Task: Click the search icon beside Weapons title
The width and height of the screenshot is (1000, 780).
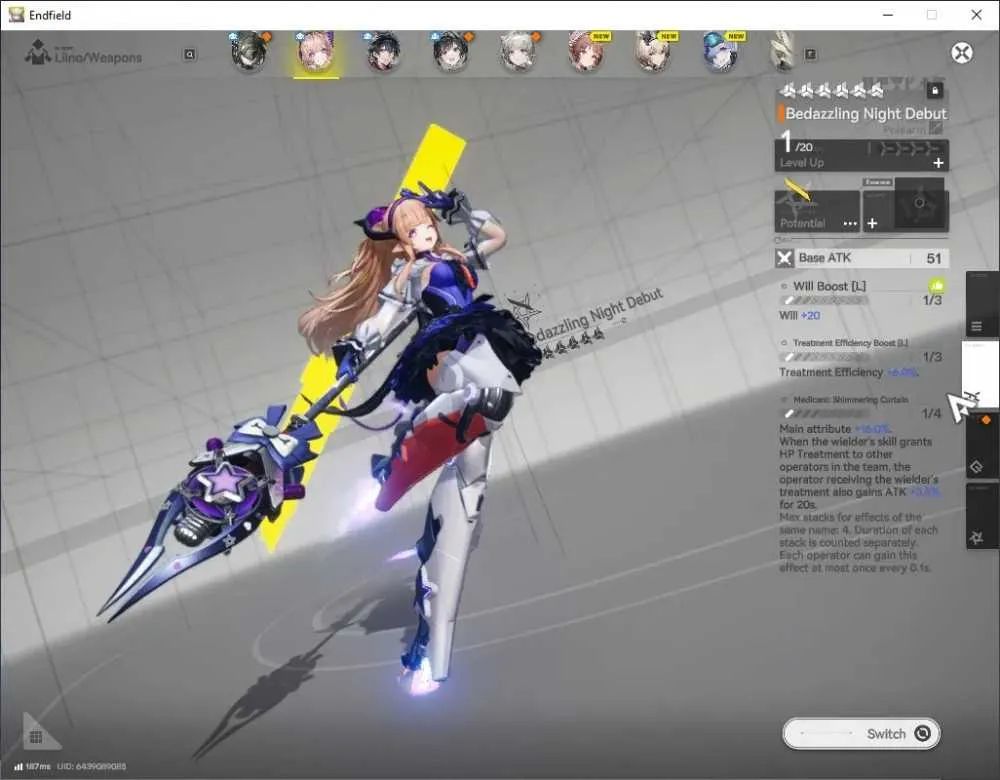Action: [x=189, y=55]
